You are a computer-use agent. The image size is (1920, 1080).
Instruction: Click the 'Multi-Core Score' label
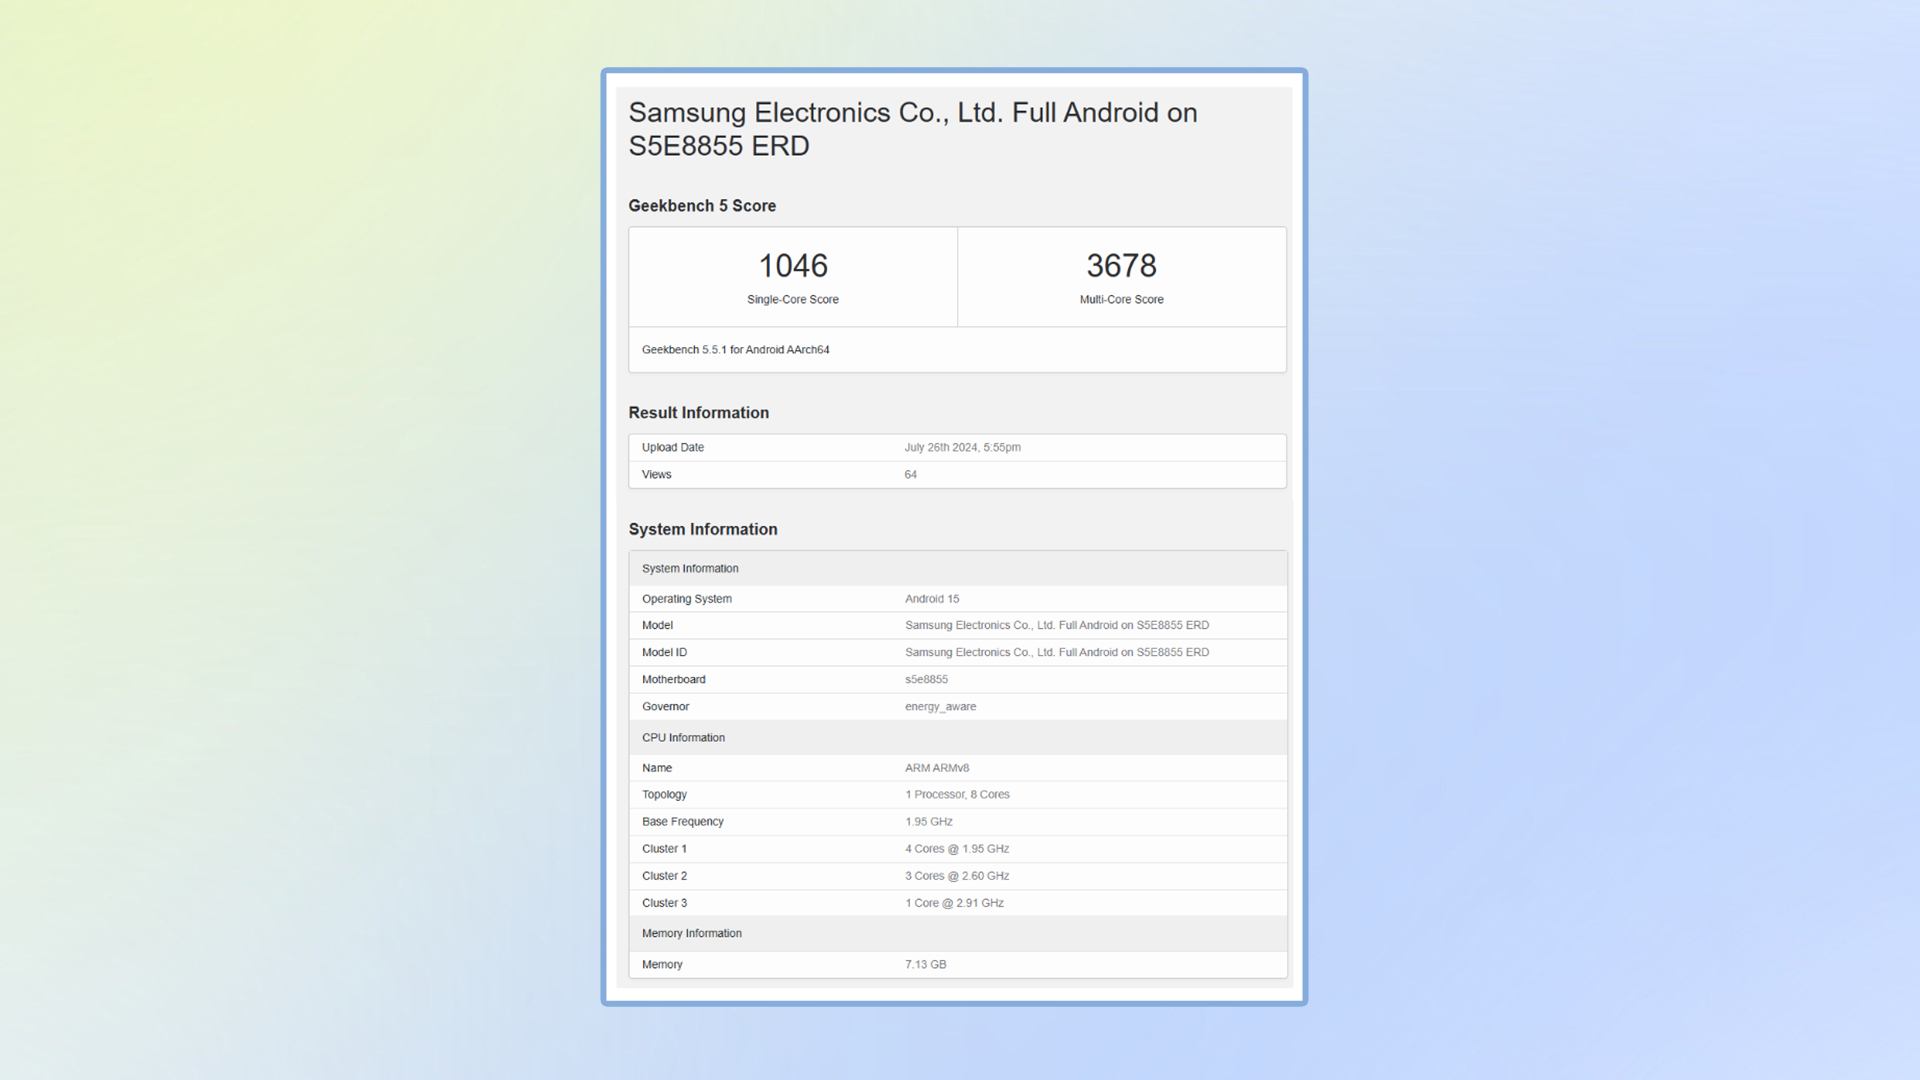(1121, 300)
